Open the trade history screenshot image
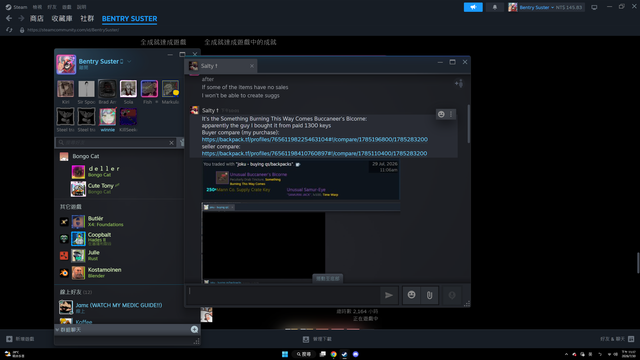Image resolution: width=640 pixels, height=360 pixels. (301, 180)
